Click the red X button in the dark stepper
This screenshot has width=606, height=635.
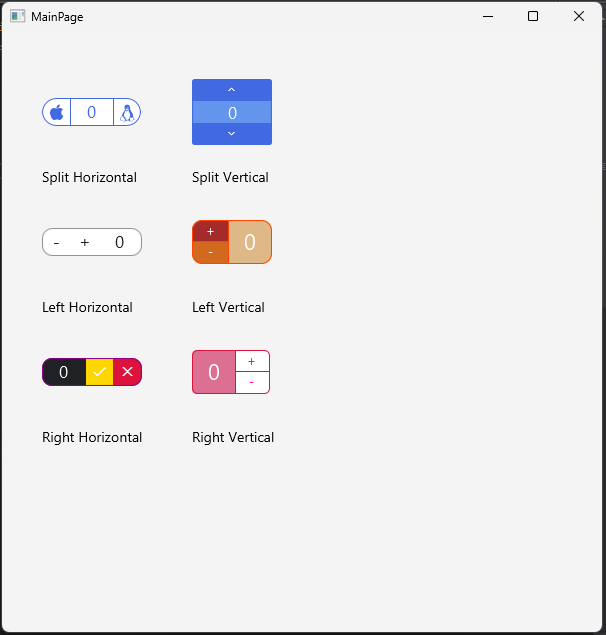pos(128,372)
